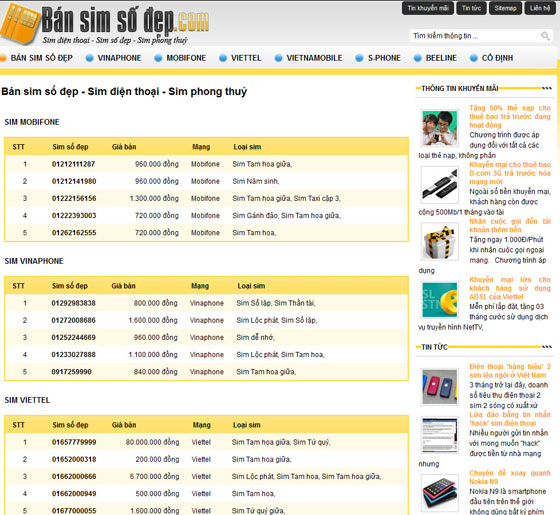Click the SIM VIETTEL section heading
Image resolution: width=560 pixels, height=515 pixels.
click(27, 400)
